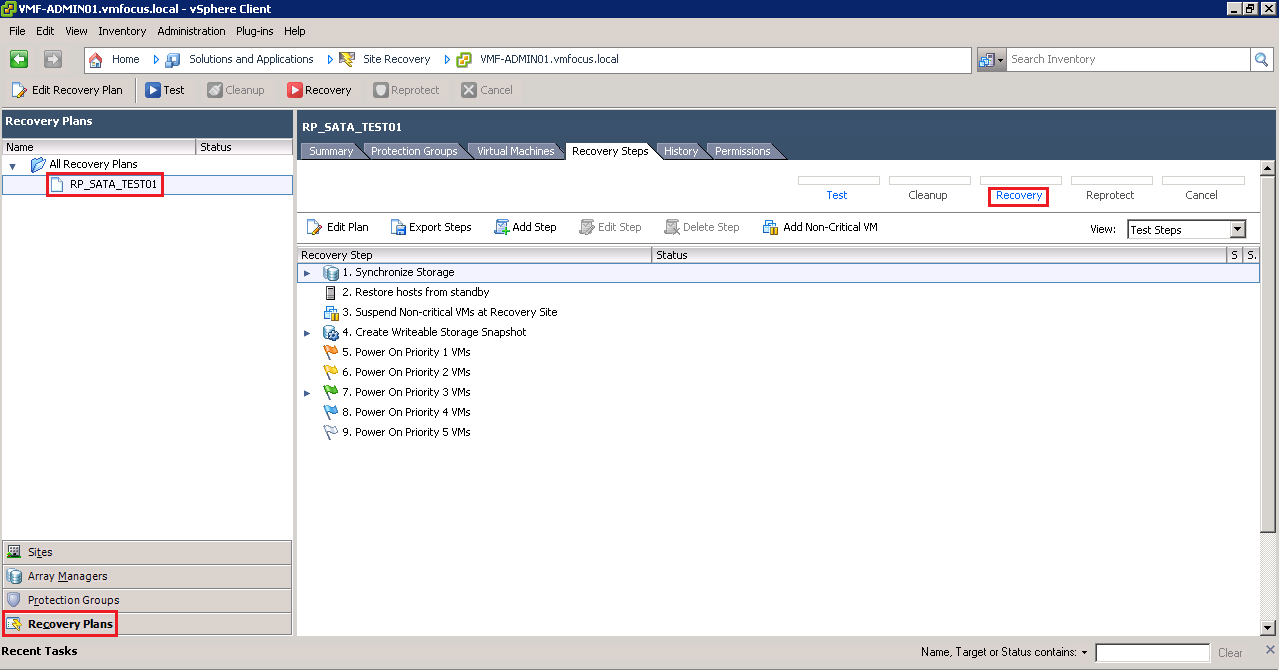
Task: Click the Export Steps icon
Action: [398, 227]
